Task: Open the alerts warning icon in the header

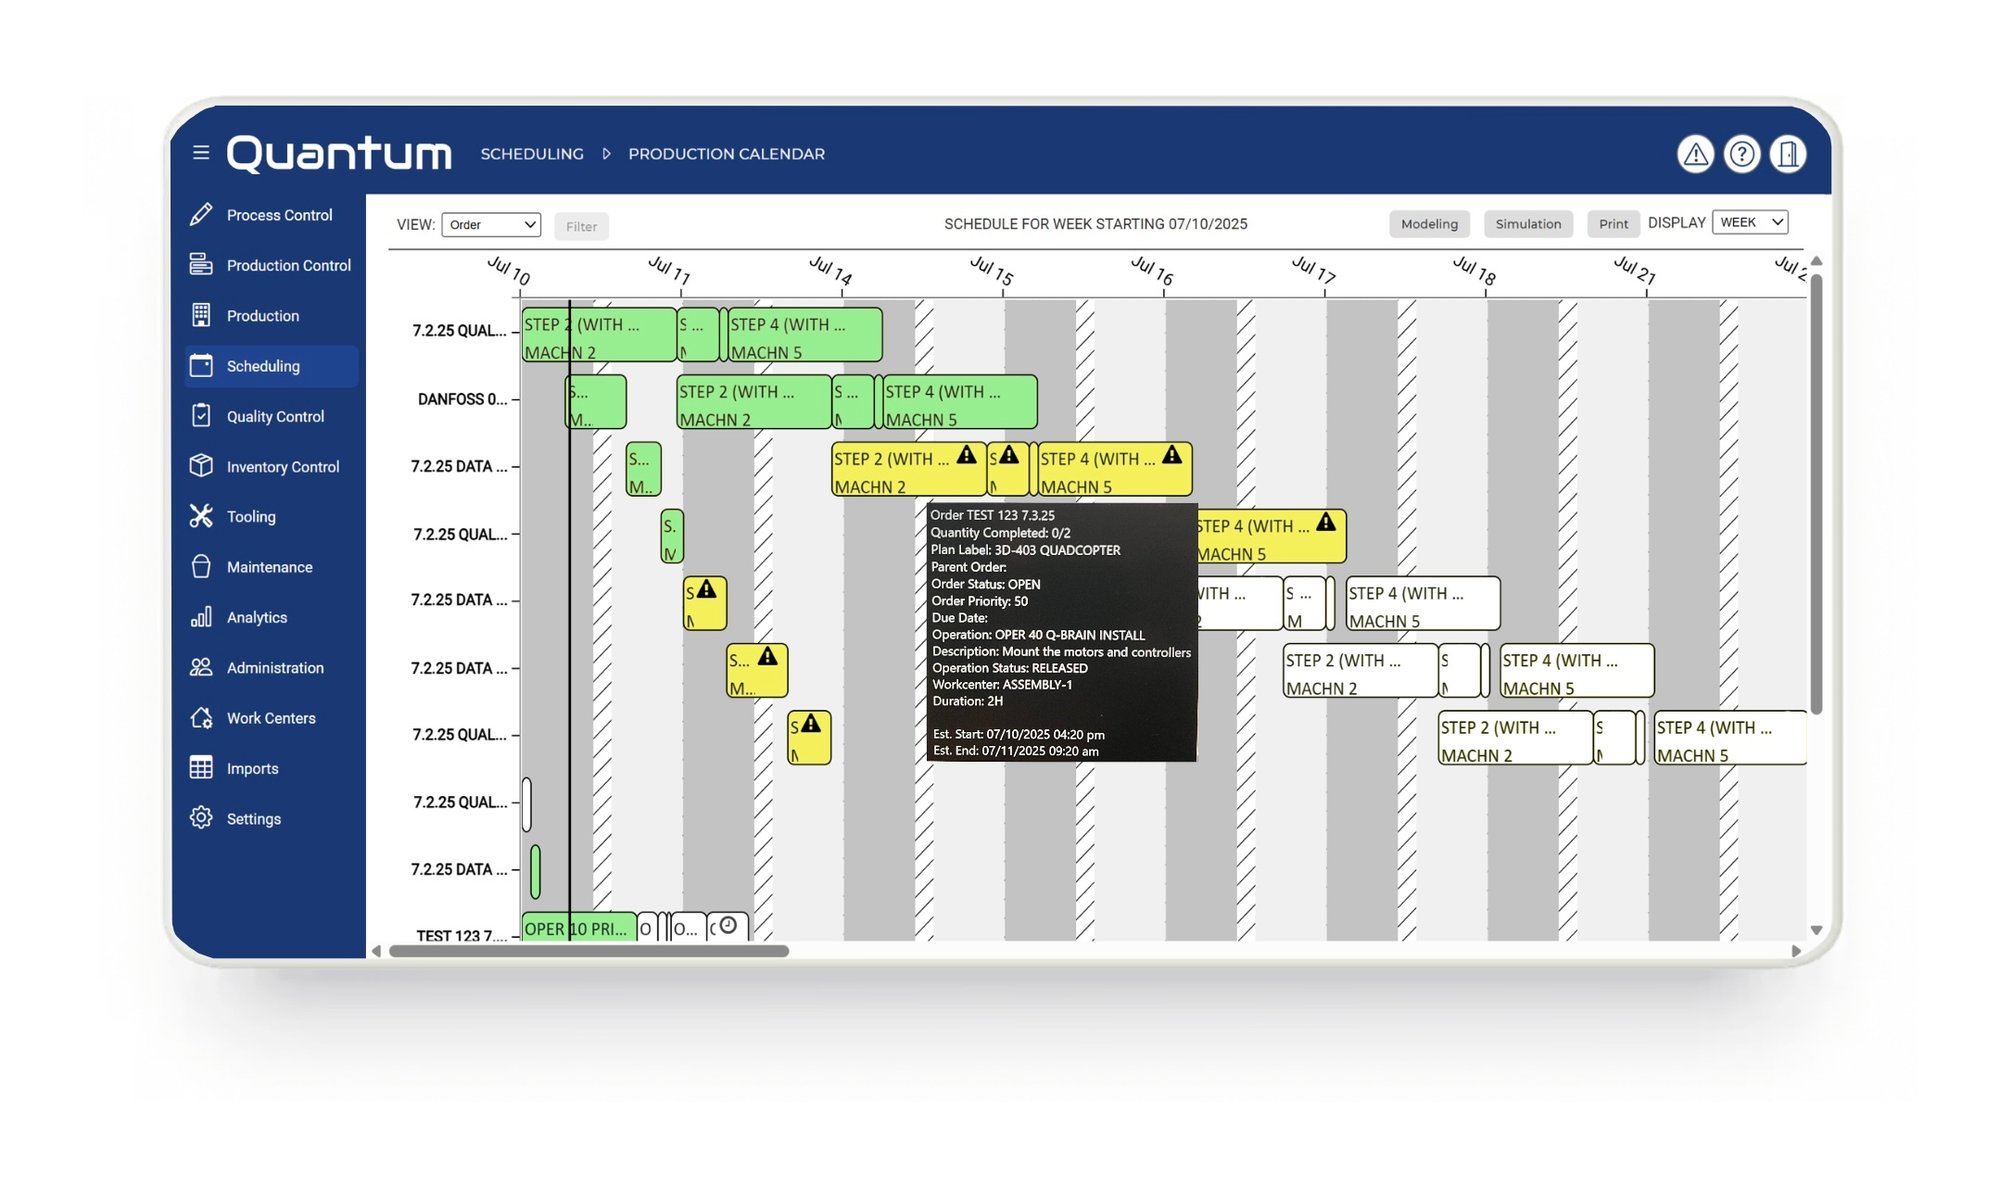Action: click(1695, 154)
